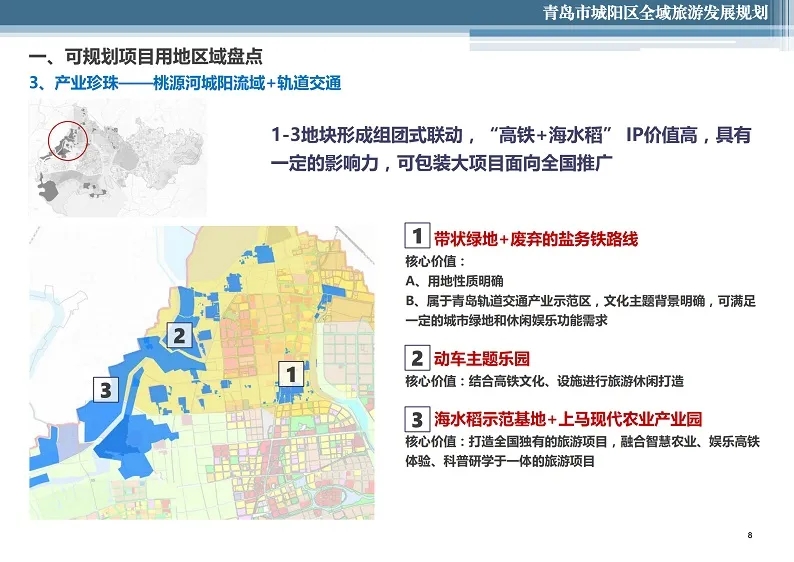Select legend number box 1

pos(417,237)
